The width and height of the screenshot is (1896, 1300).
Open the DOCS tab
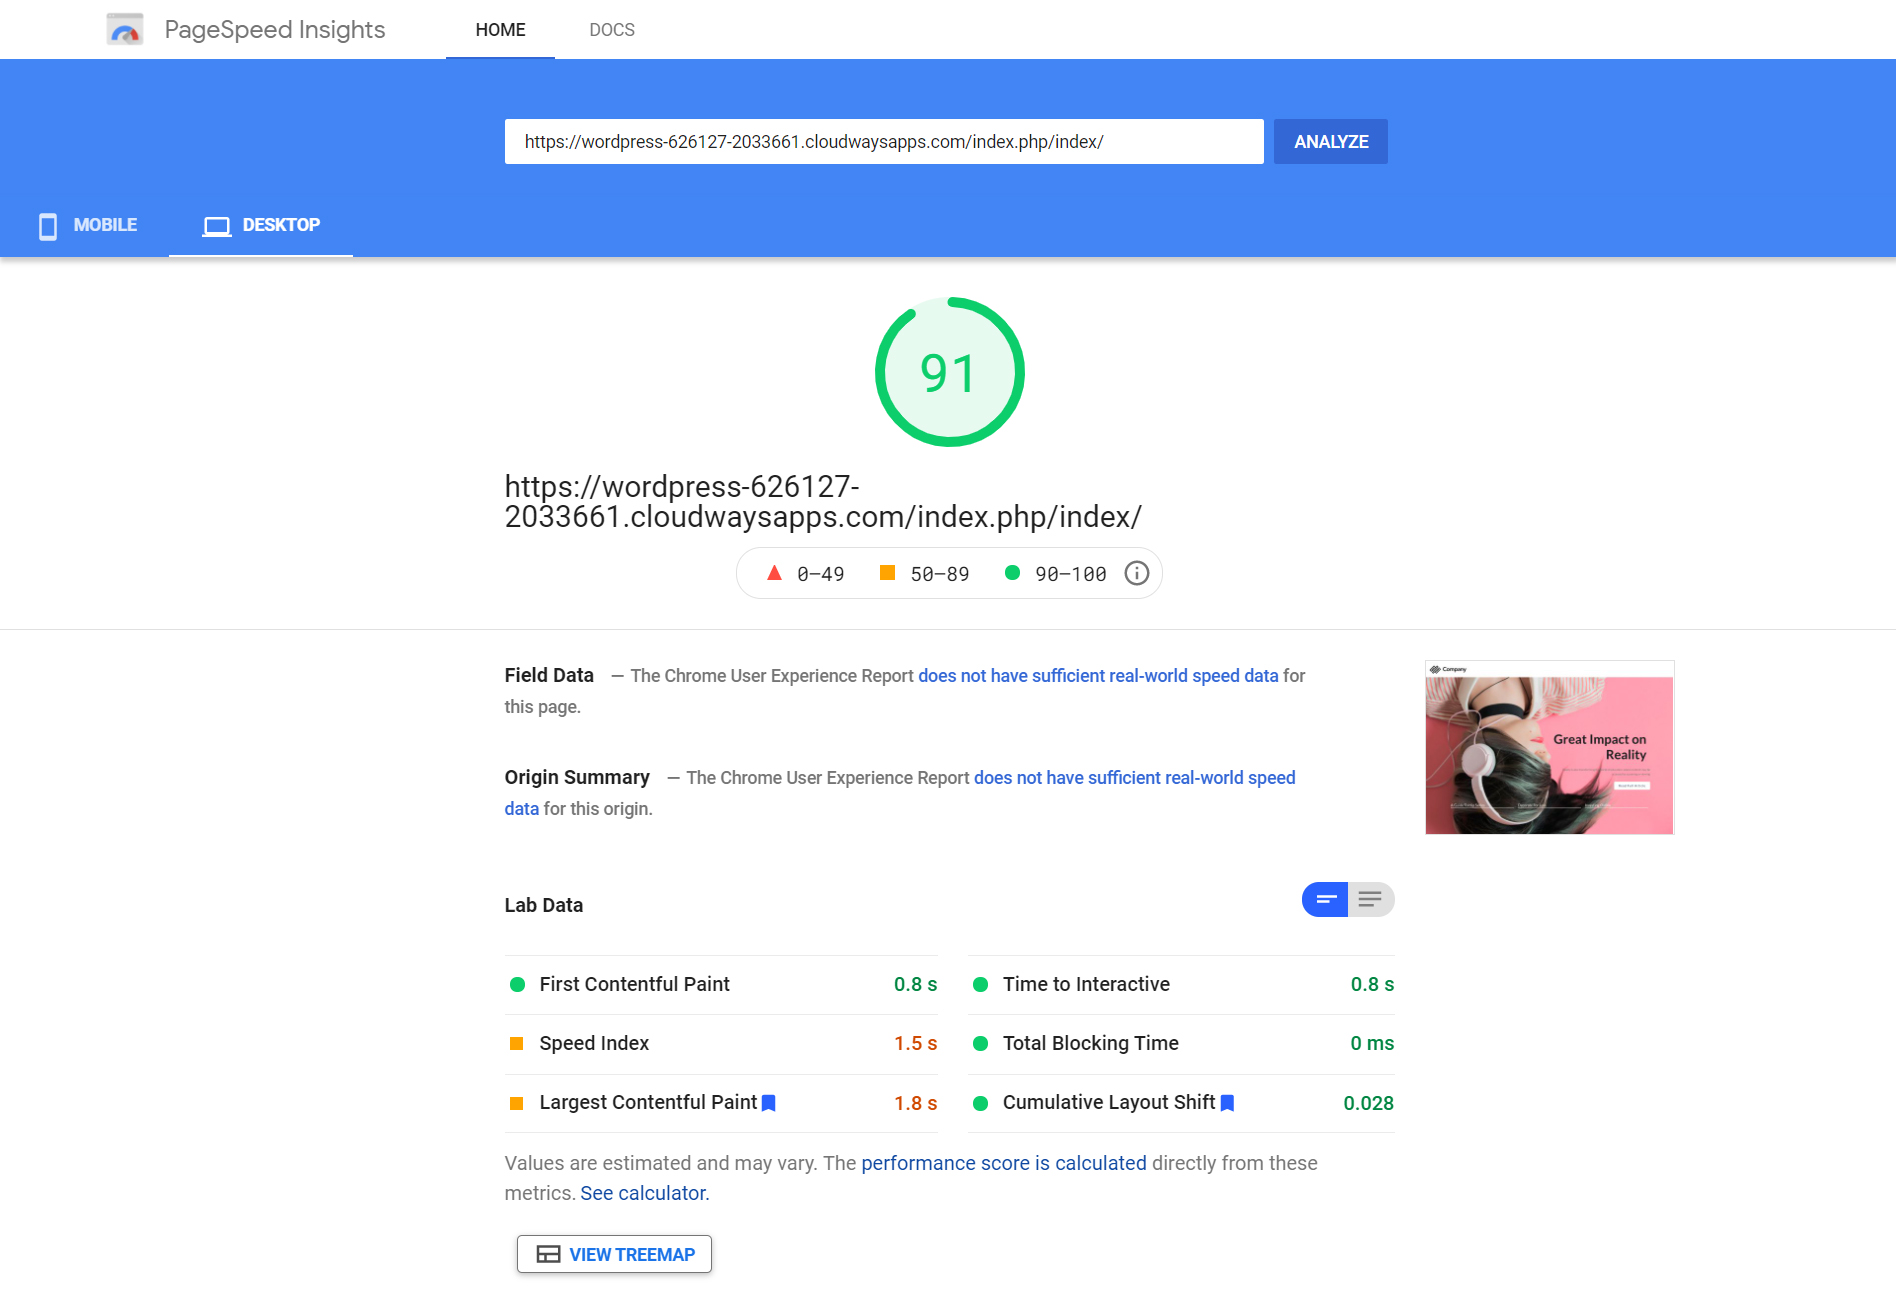coord(612,29)
